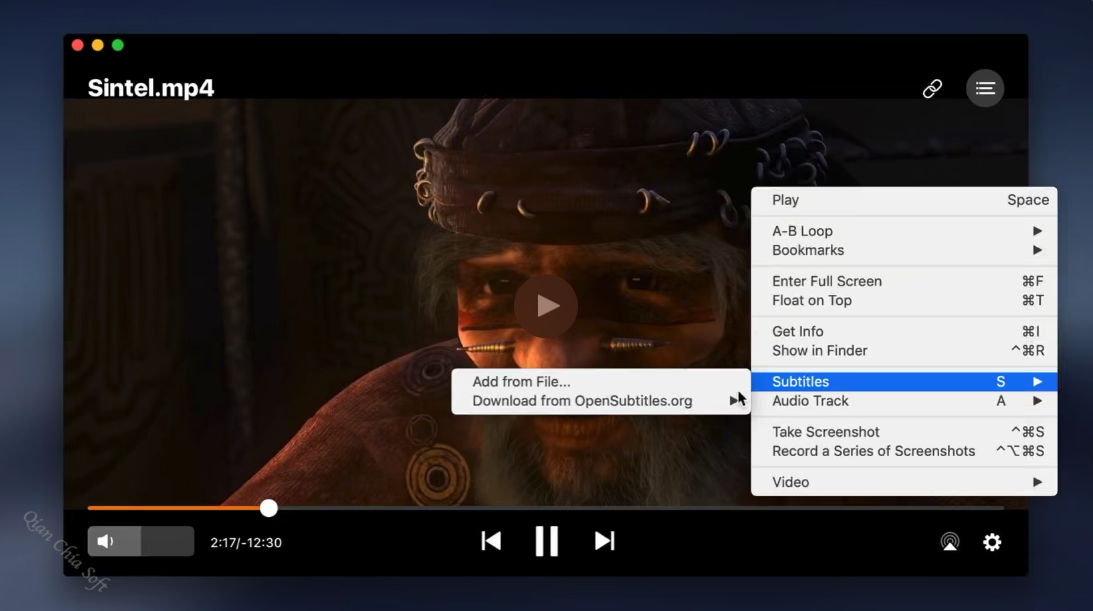Open the Audio Track submenu
1093x611 pixels.
904,401
